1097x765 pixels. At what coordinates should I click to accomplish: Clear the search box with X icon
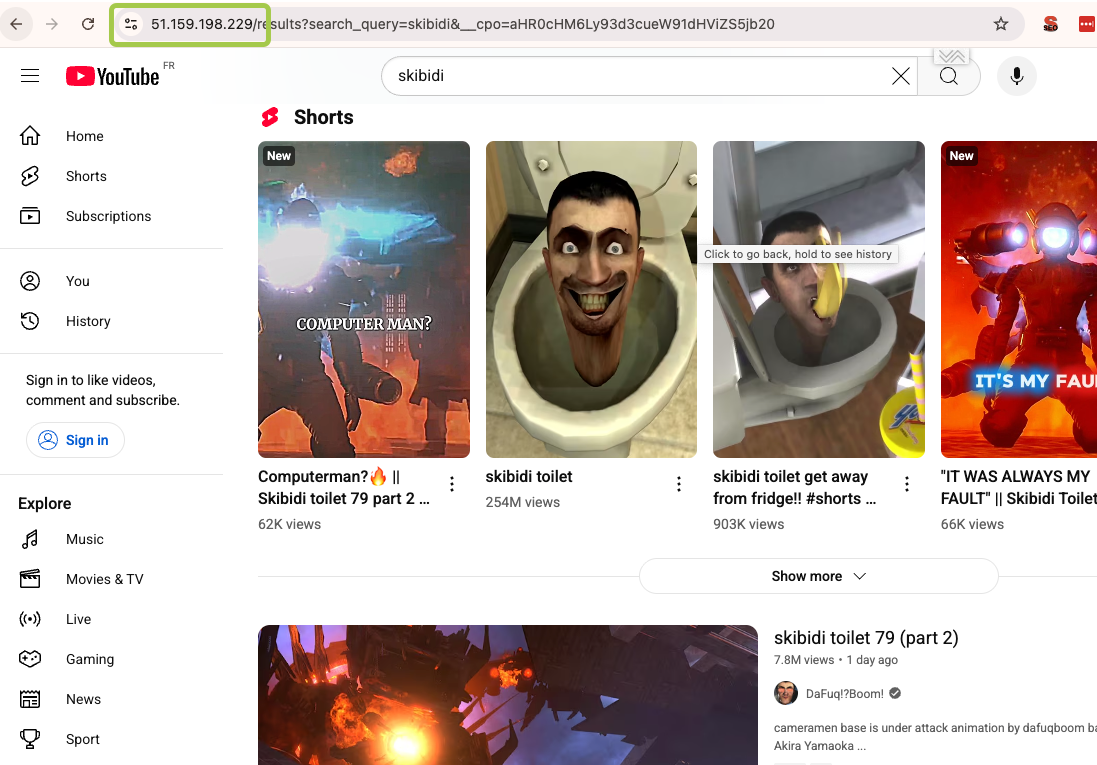(x=901, y=76)
